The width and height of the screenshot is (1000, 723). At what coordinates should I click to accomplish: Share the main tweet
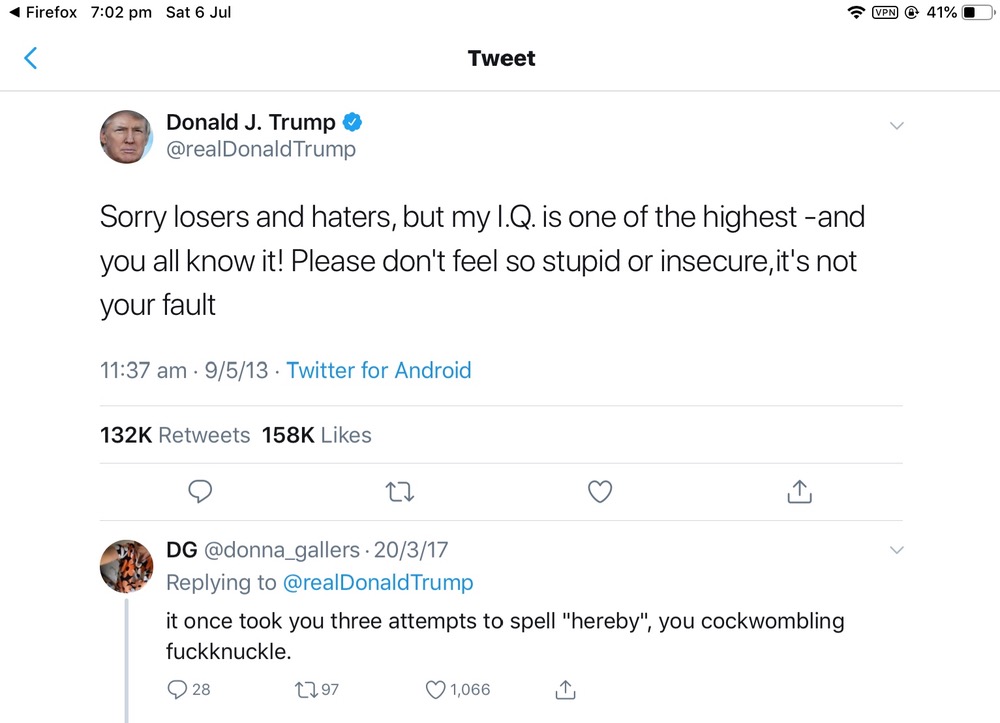pyautogui.click(x=799, y=491)
